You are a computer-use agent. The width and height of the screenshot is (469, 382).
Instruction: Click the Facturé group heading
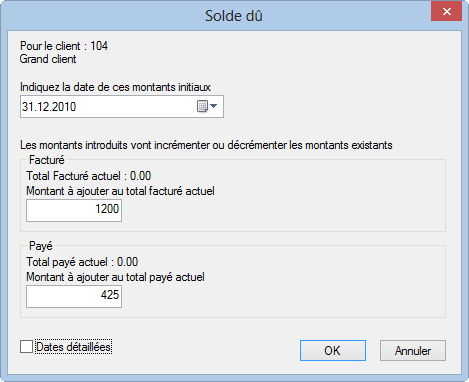(47, 160)
